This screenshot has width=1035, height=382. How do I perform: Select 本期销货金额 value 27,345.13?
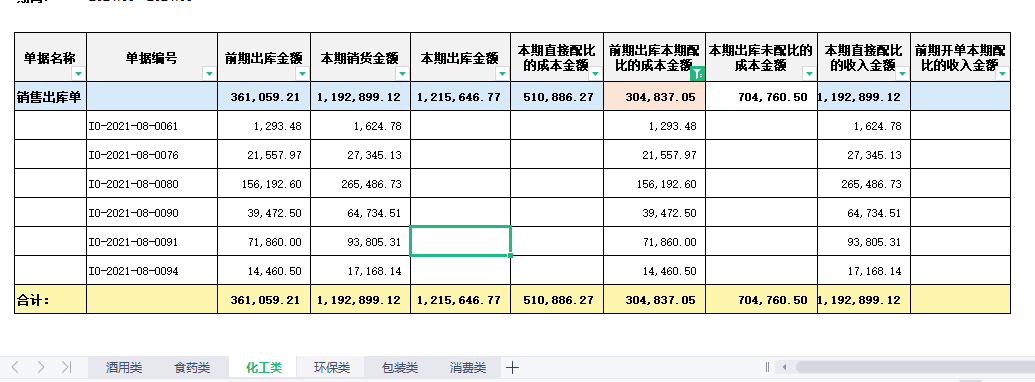point(360,154)
